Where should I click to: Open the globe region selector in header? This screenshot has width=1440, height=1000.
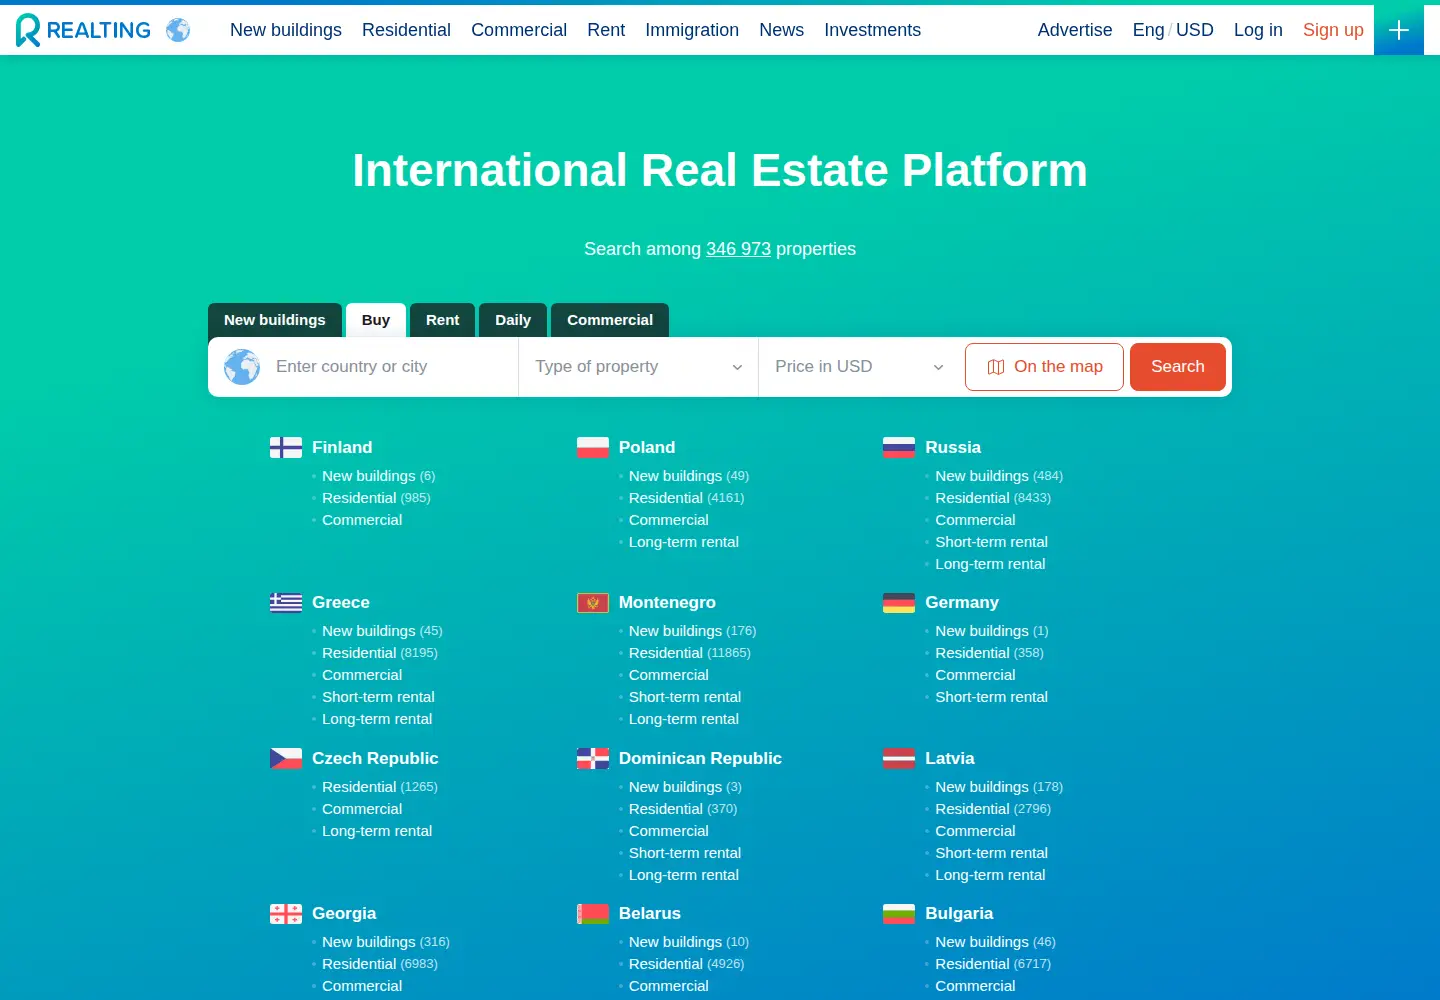(x=178, y=30)
